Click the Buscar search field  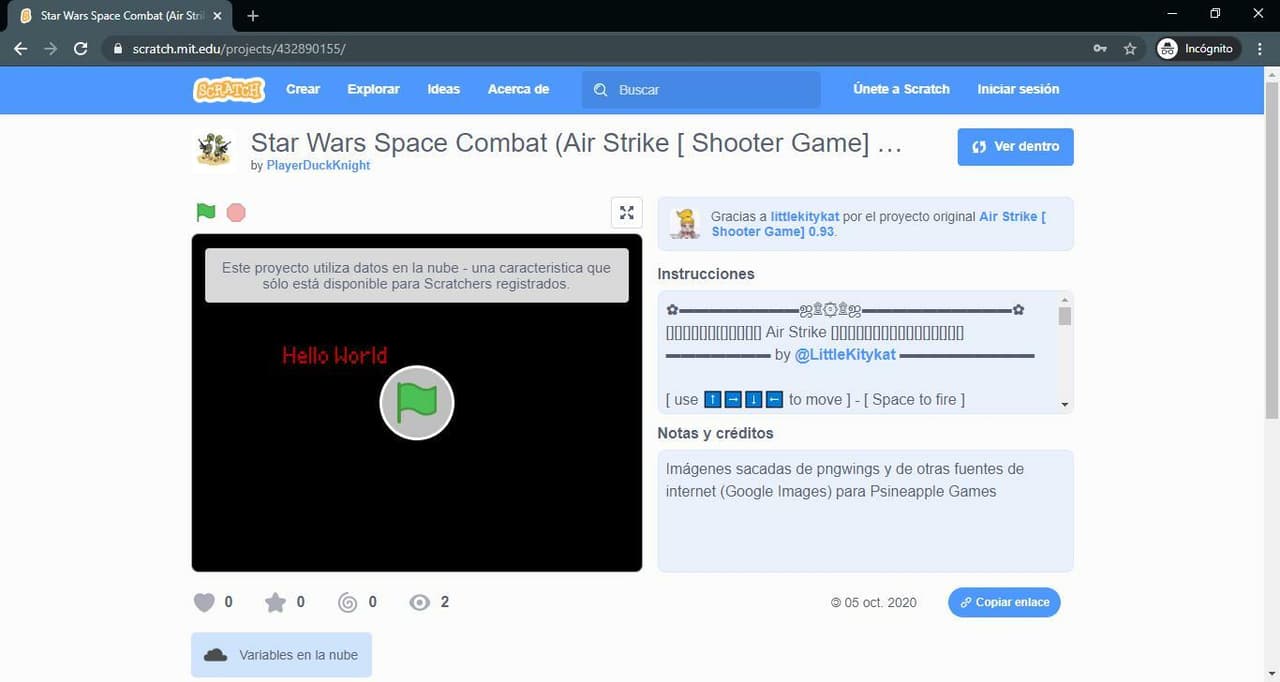pyautogui.click(x=701, y=90)
